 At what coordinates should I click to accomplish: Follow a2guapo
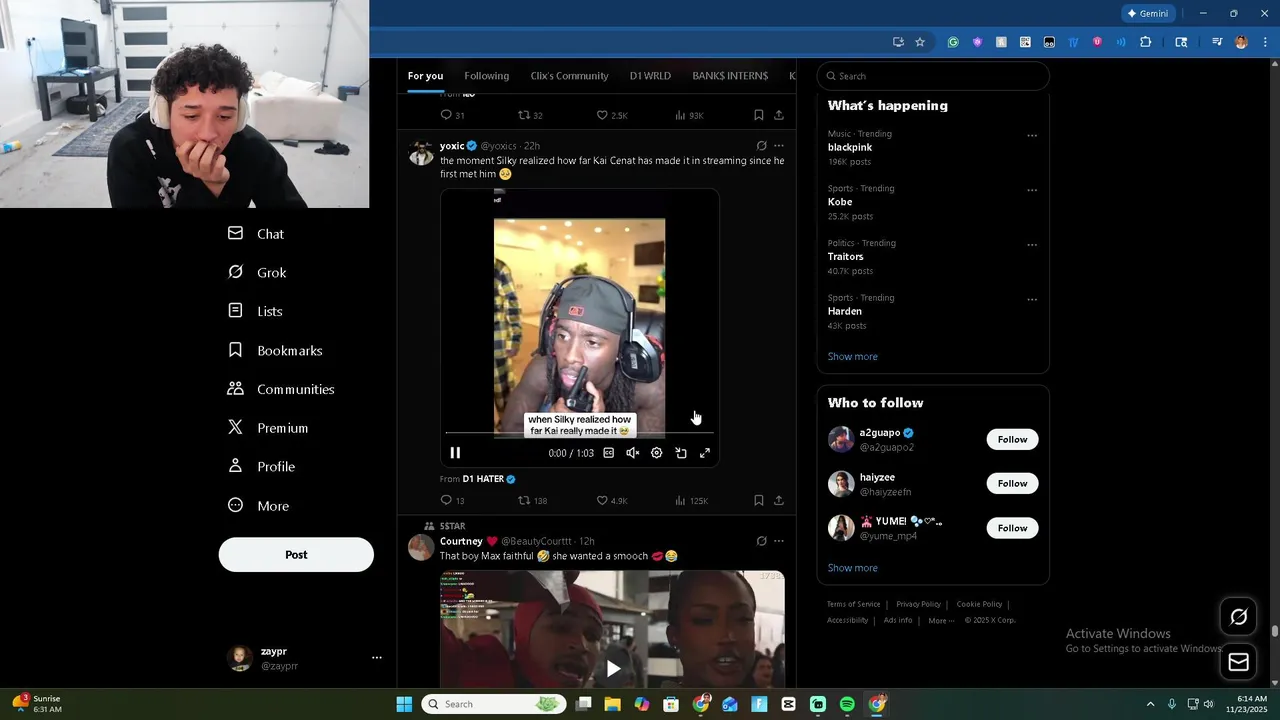pos(1012,439)
